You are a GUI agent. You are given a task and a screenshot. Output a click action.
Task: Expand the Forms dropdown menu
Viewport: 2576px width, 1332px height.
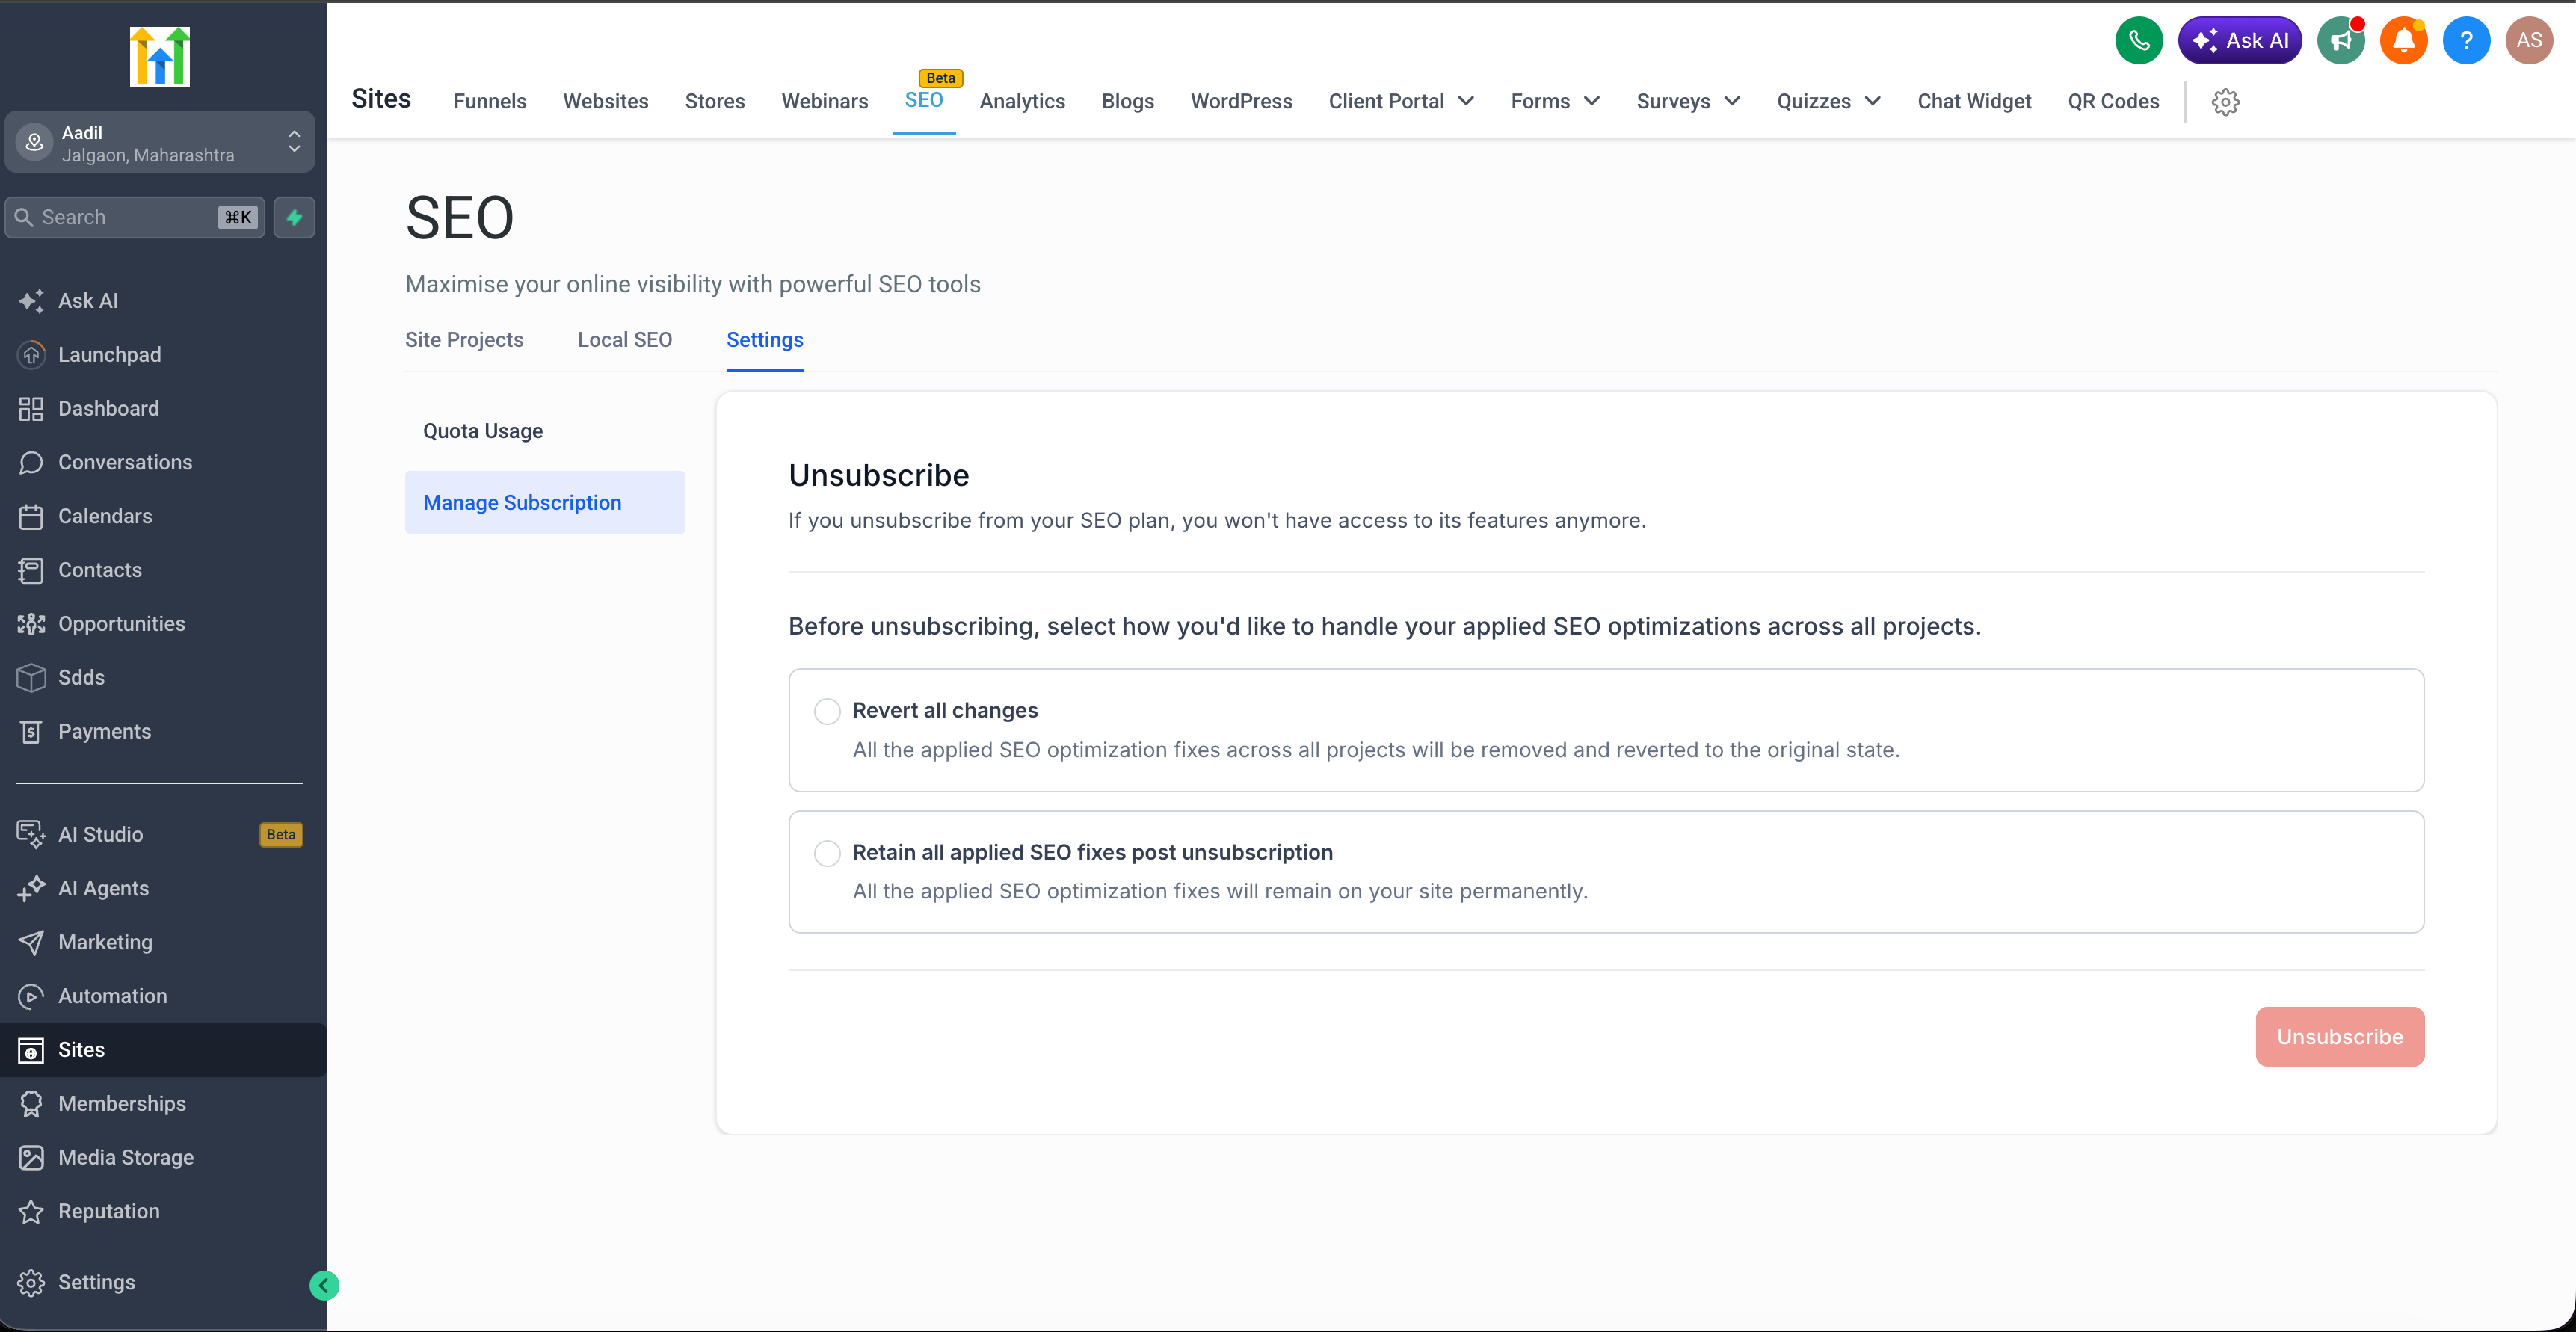(1555, 102)
